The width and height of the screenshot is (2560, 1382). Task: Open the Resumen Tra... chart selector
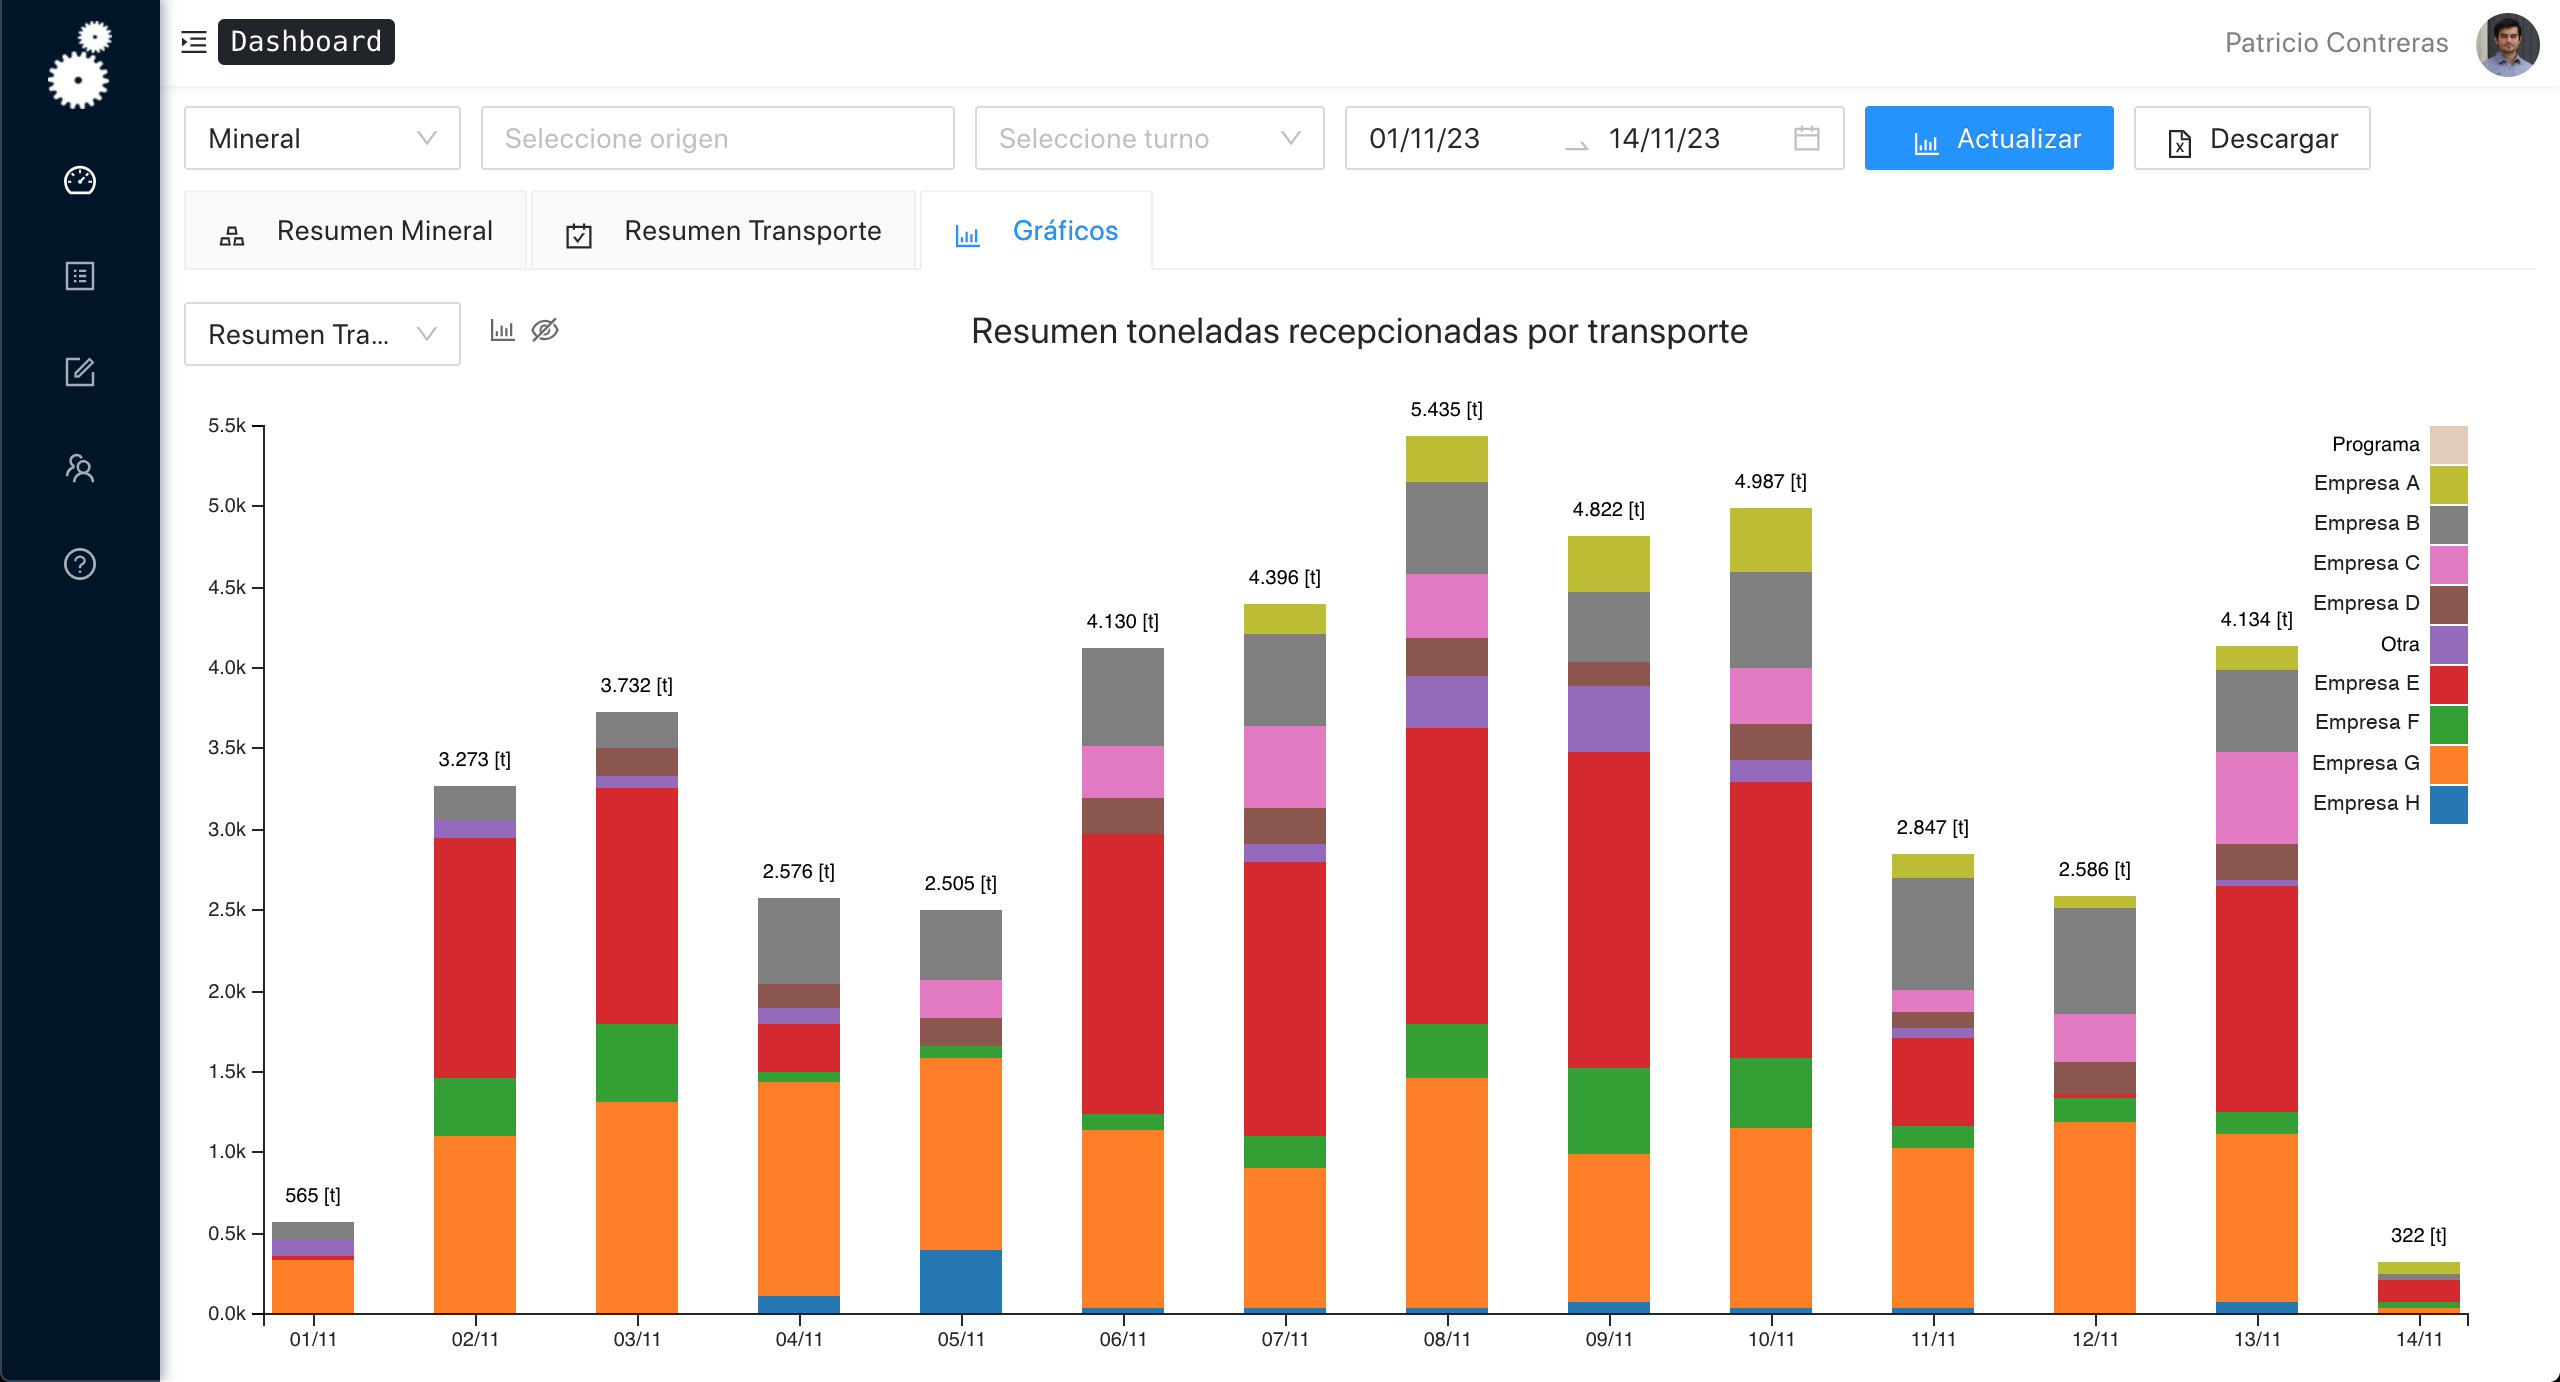coord(322,334)
